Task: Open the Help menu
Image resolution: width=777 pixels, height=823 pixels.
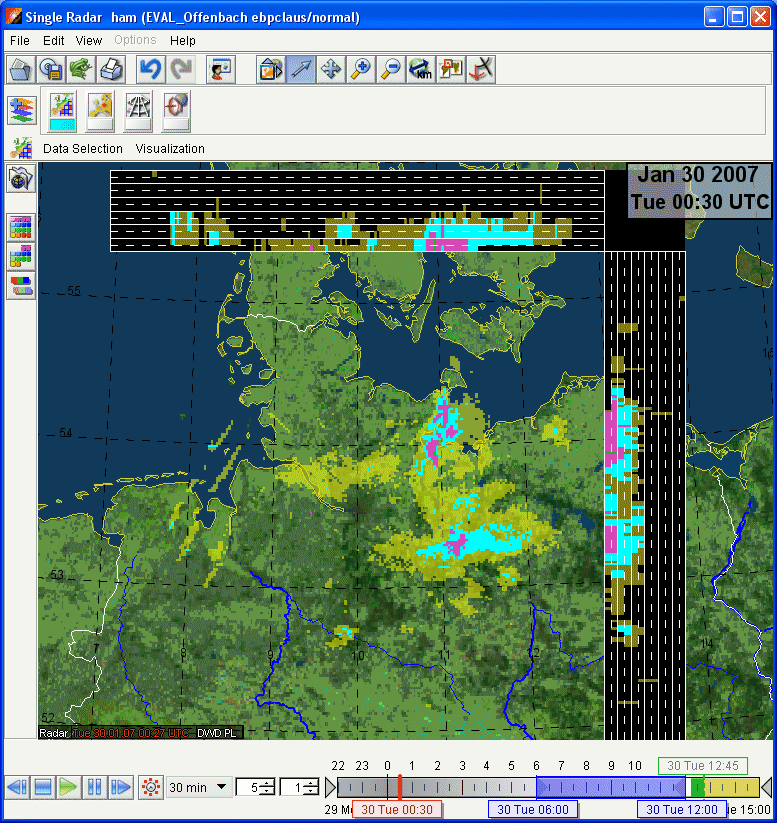Action: [183, 40]
